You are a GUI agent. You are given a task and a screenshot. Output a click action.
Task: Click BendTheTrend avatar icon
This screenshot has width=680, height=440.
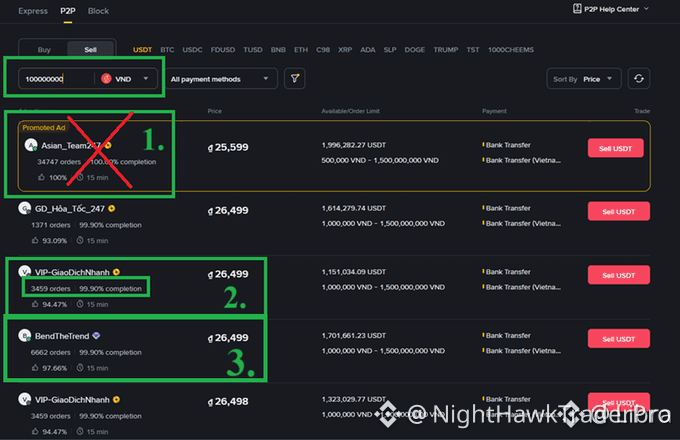pyautogui.click(x=25, y=336)
